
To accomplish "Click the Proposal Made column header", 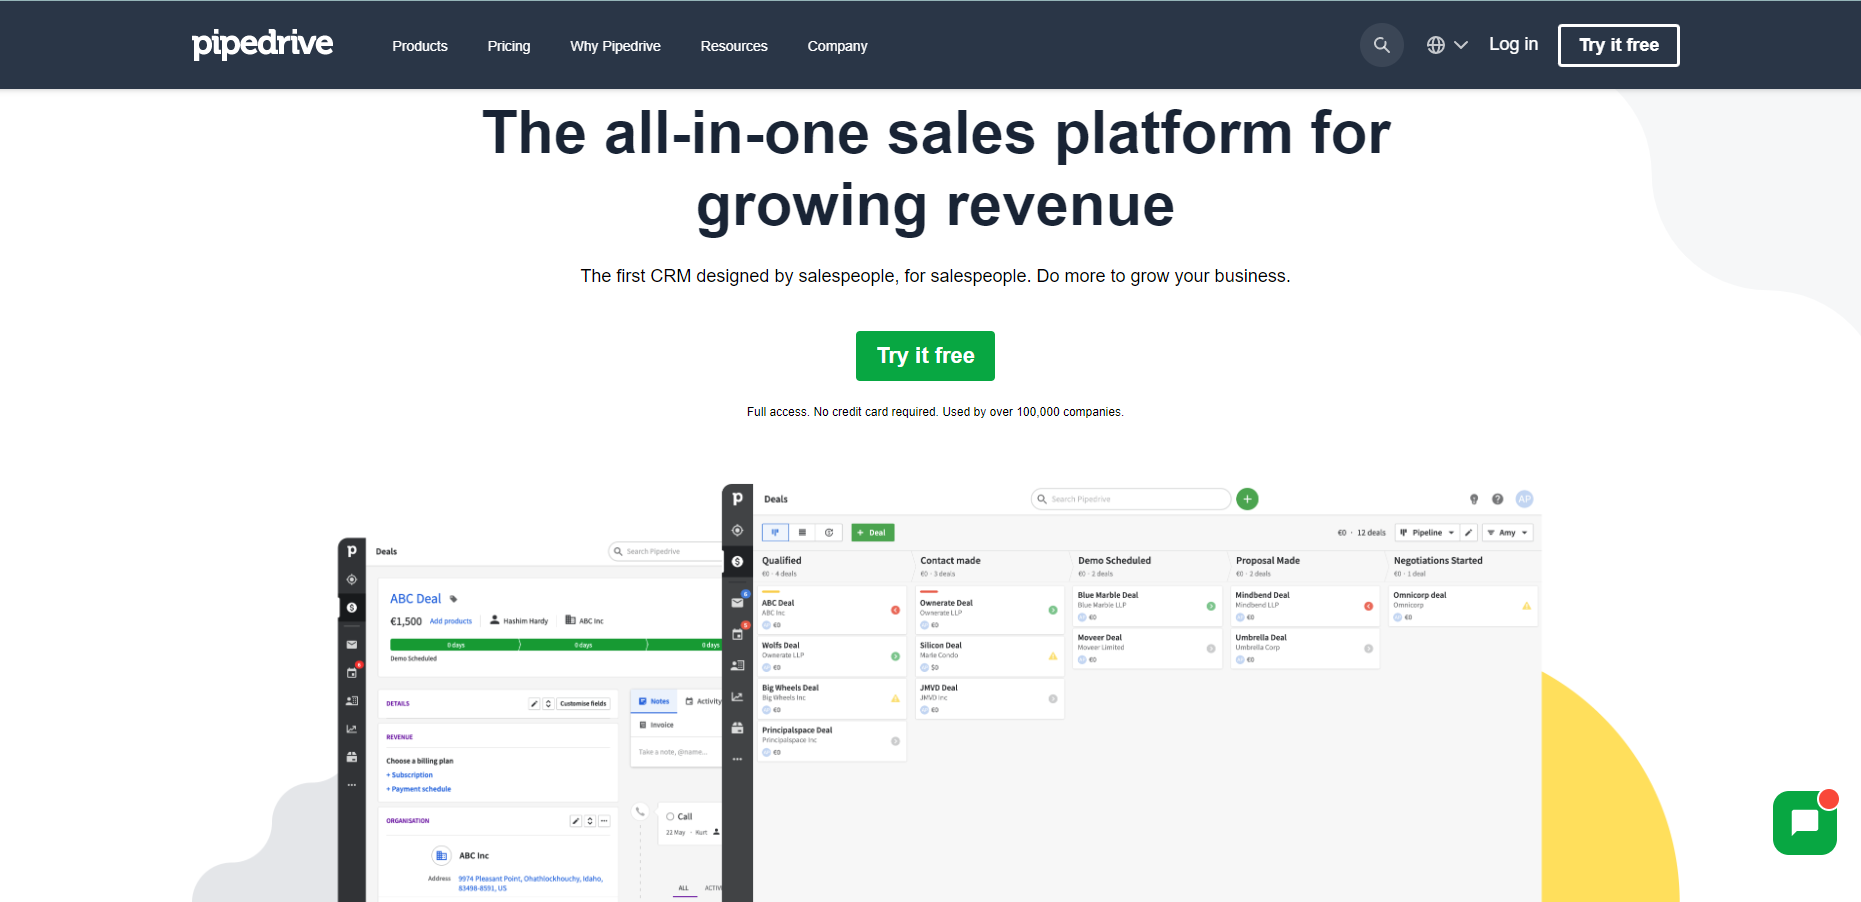I will pyautogui.click(x=1268, y=561).
